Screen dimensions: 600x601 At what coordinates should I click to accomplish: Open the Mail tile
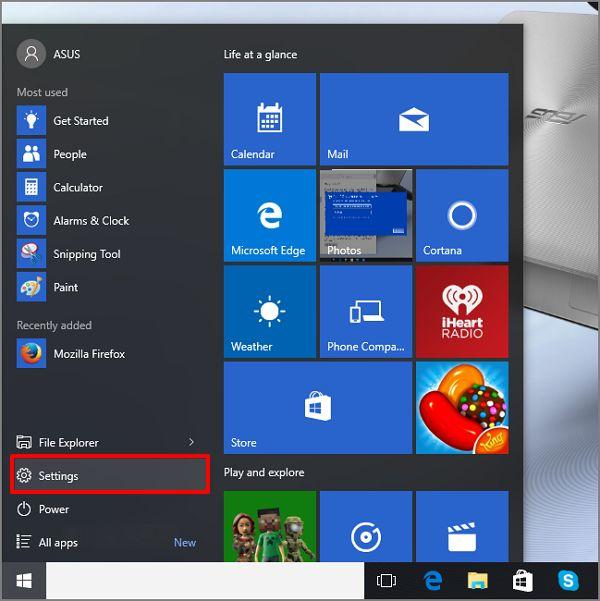point(414,119)
